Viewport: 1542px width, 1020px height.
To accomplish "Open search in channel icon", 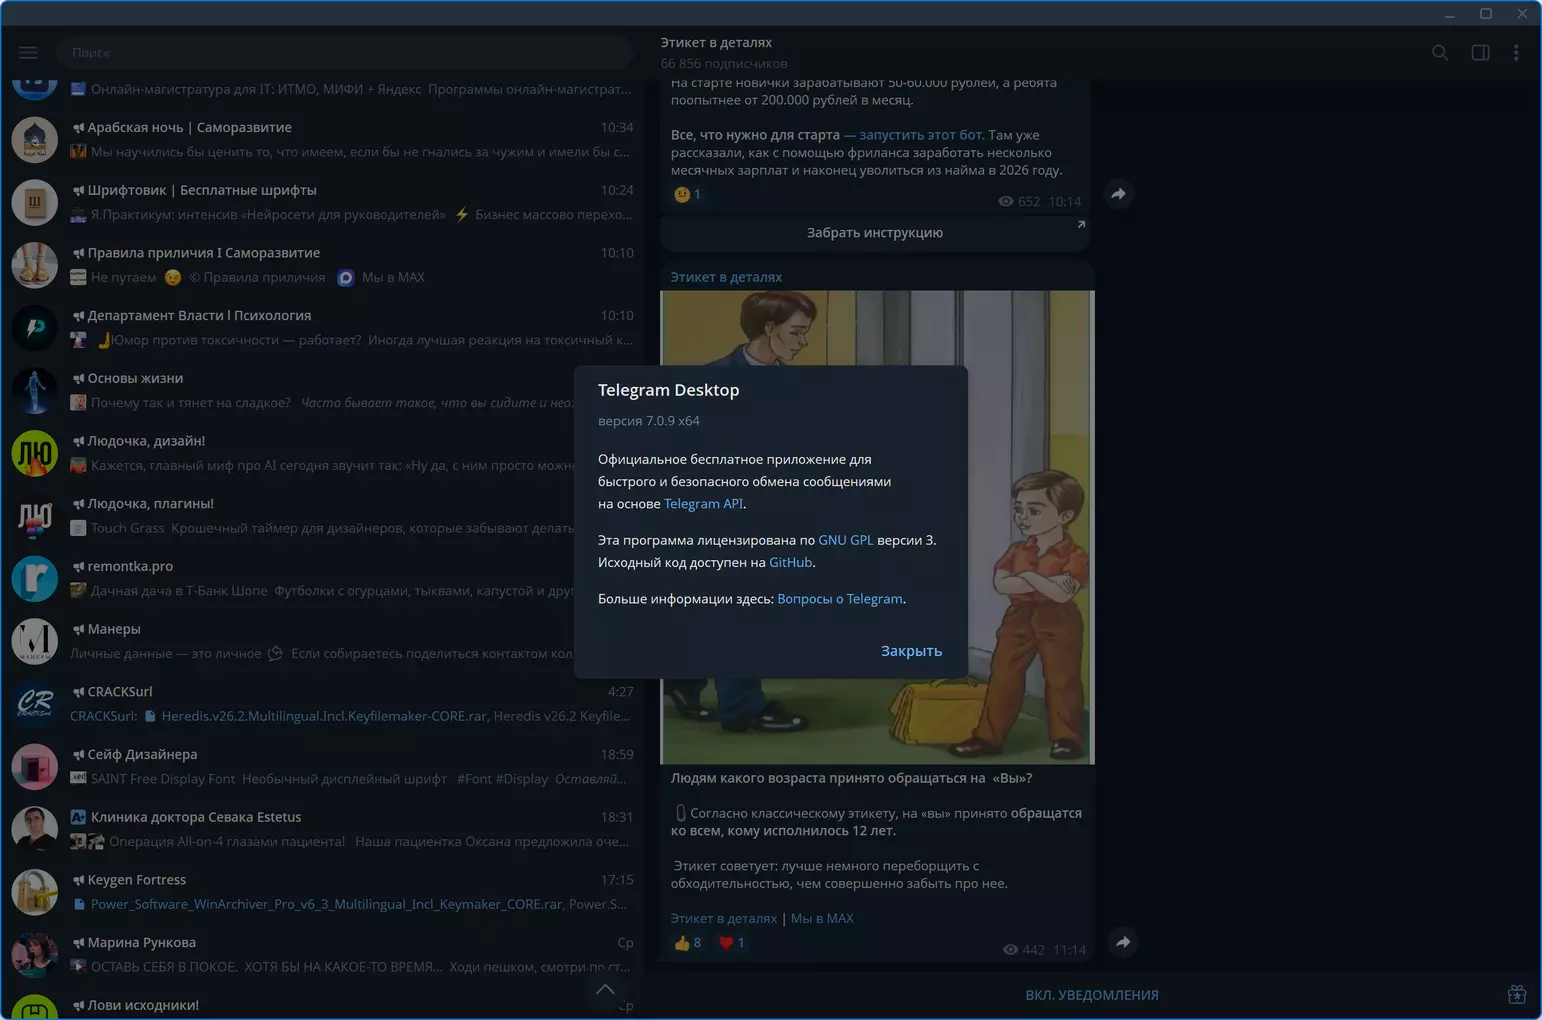I will coord(1440,52).
